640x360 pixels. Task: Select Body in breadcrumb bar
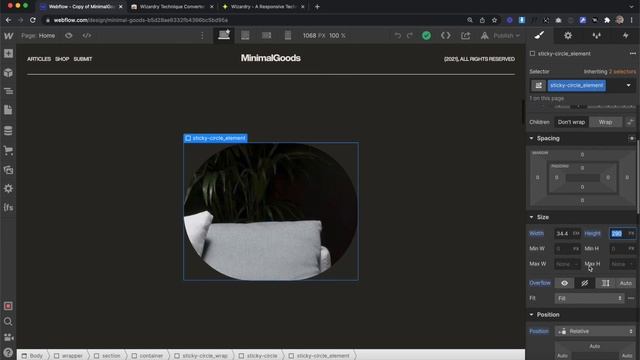tap(32, 356)
